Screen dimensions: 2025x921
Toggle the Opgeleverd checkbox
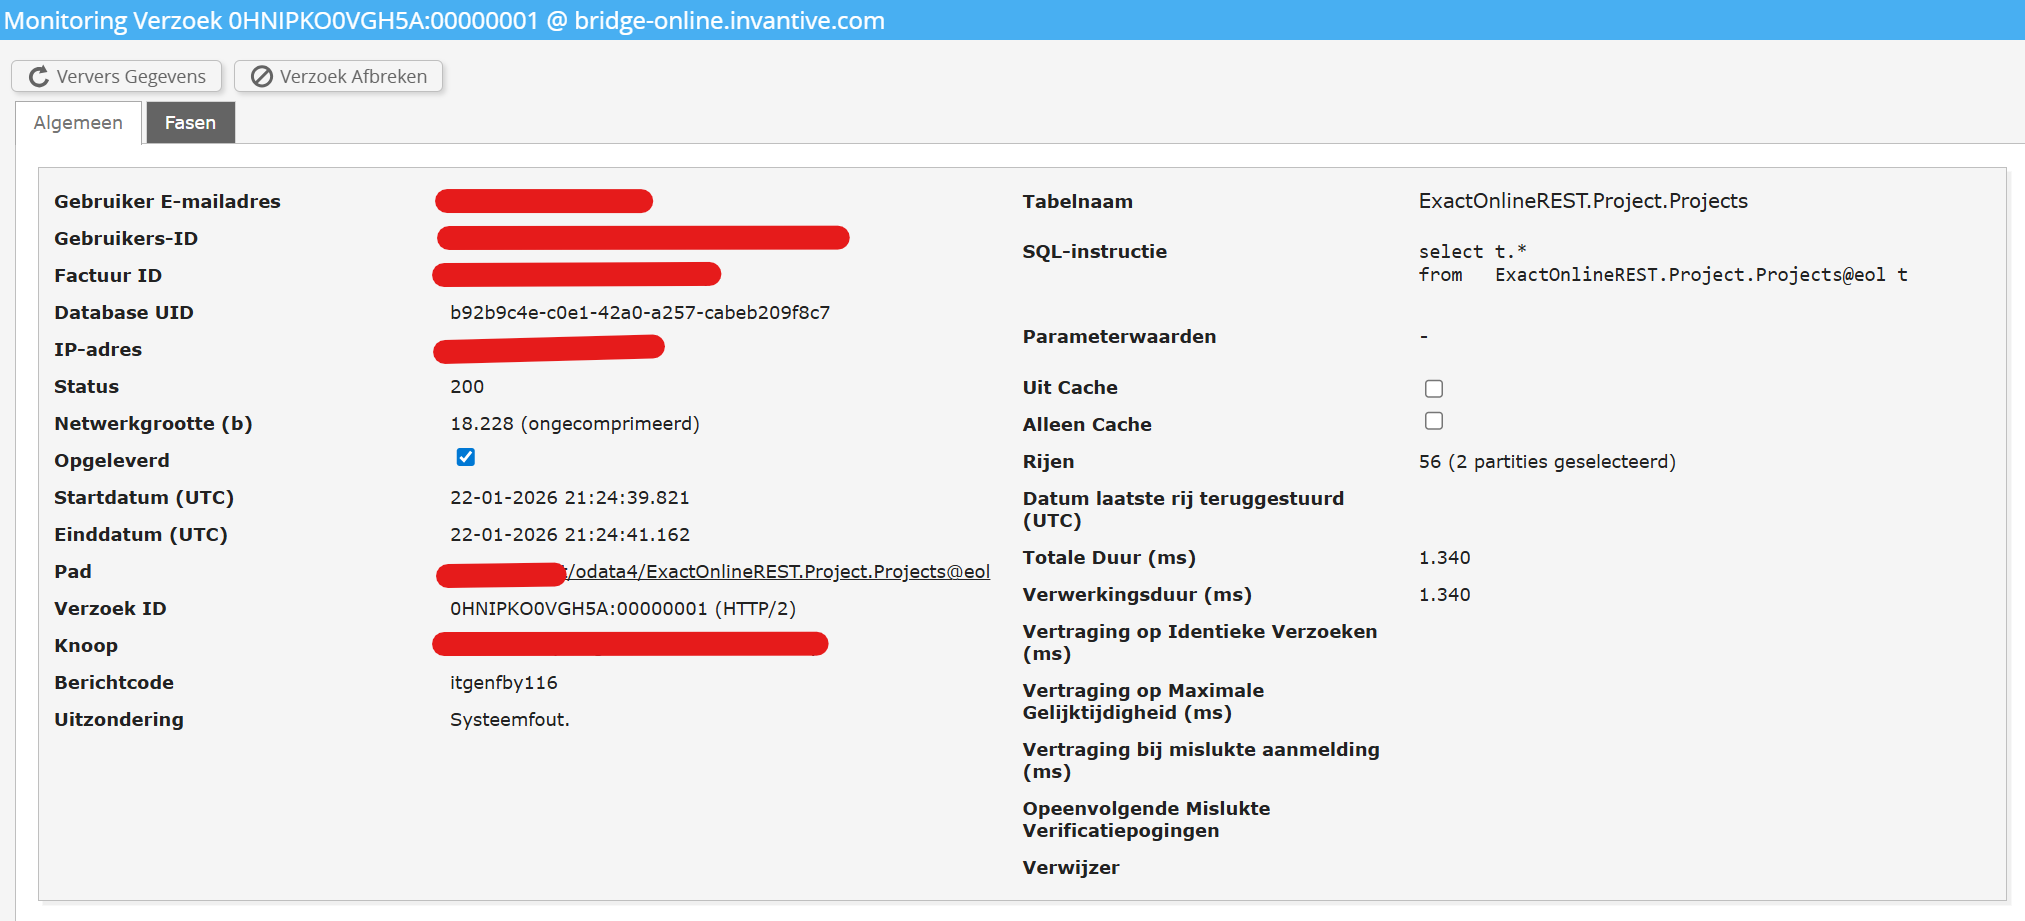466,457
